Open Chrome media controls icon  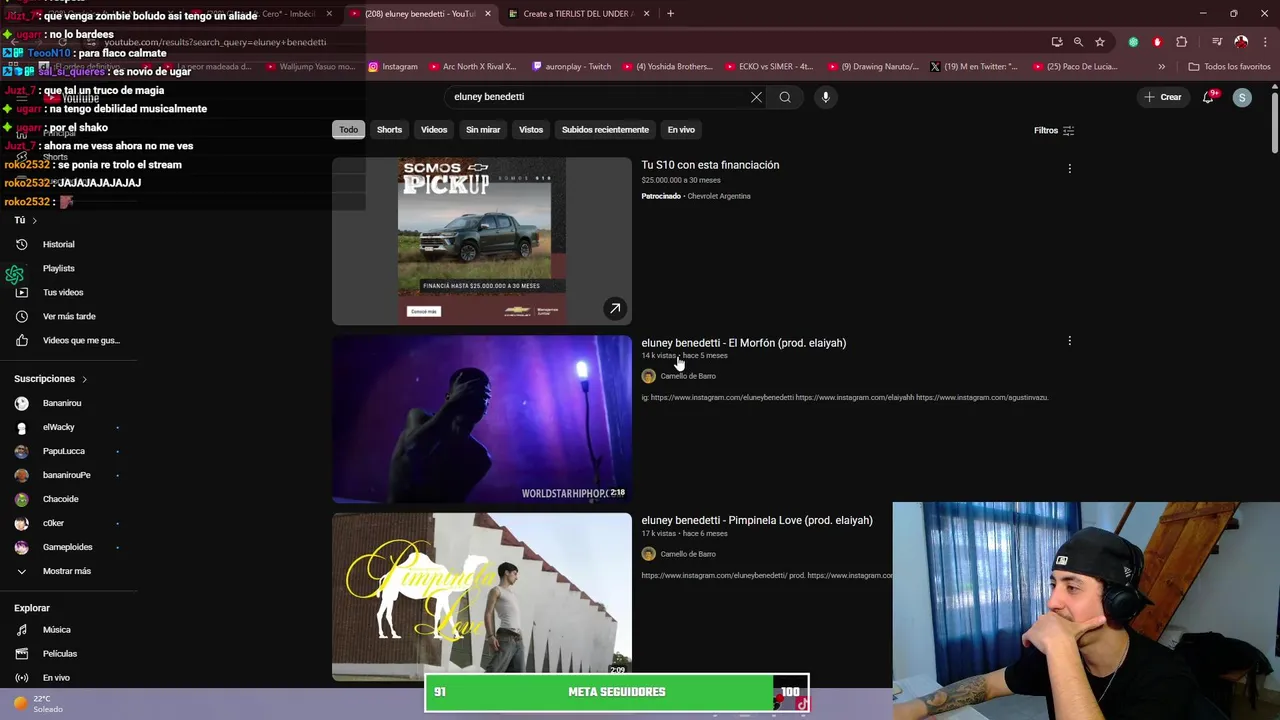pos(1217,42)
